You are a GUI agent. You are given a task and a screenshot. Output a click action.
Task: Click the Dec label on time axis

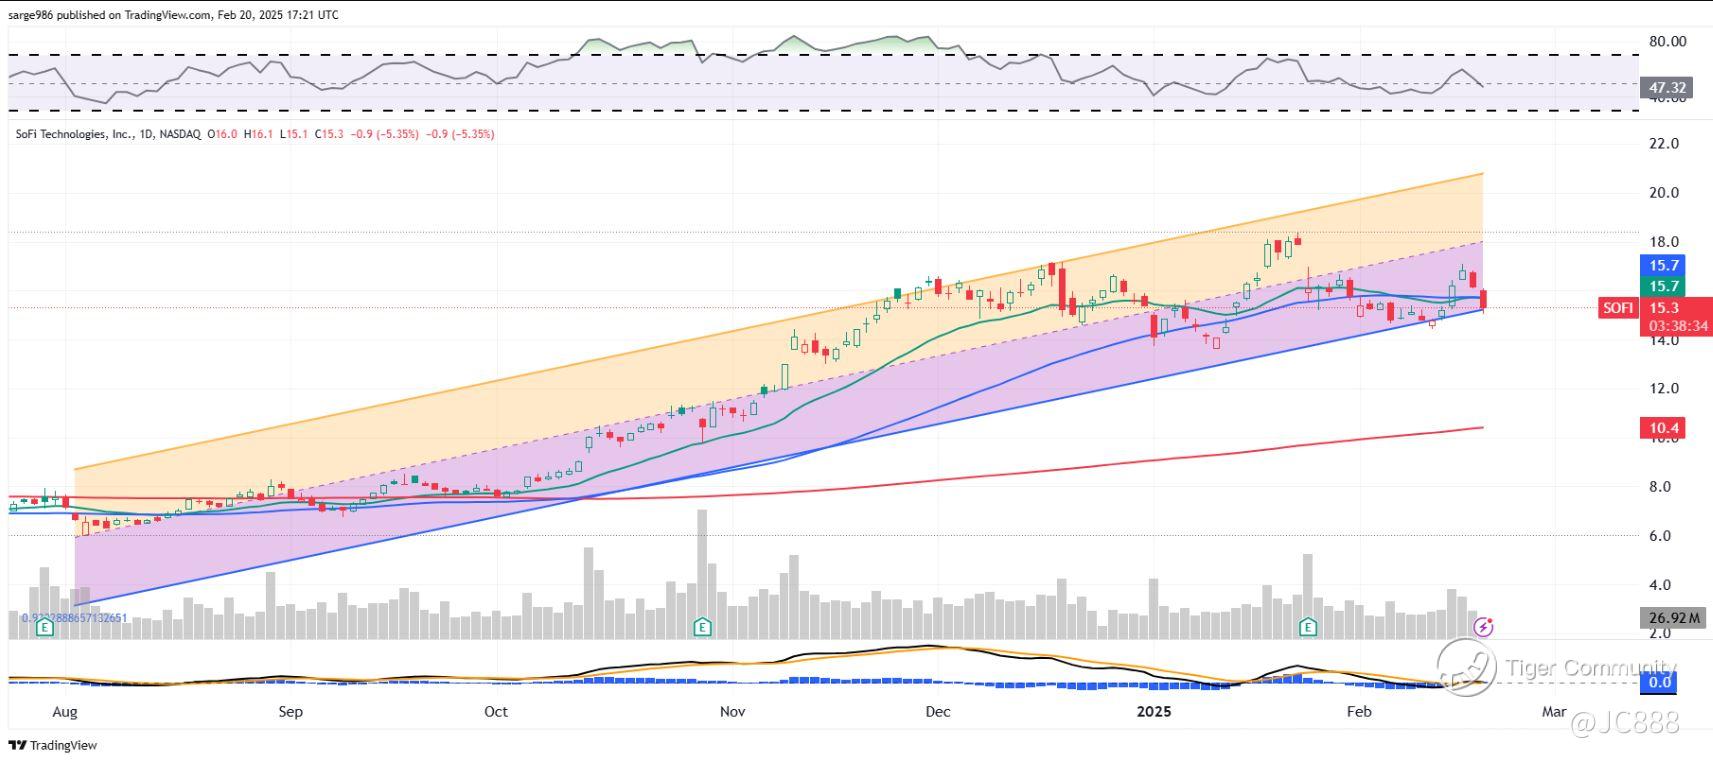(x=937, y=712)
